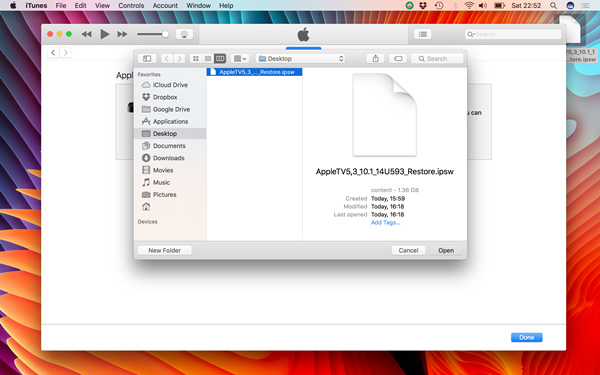This screenshot has width=600, height=375.
Task: Open the View menu
Action: (102, 5)
